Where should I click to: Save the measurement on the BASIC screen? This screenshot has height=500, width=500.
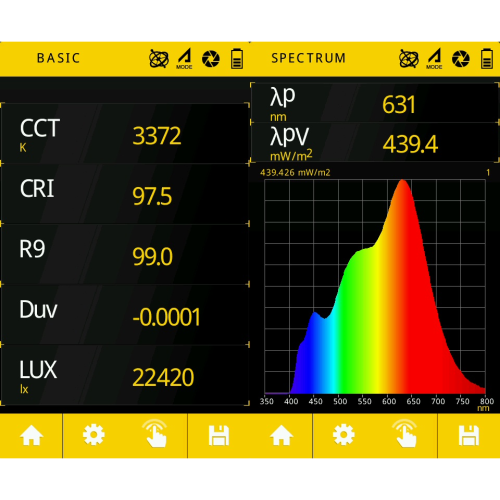click(x=219, y=435)
